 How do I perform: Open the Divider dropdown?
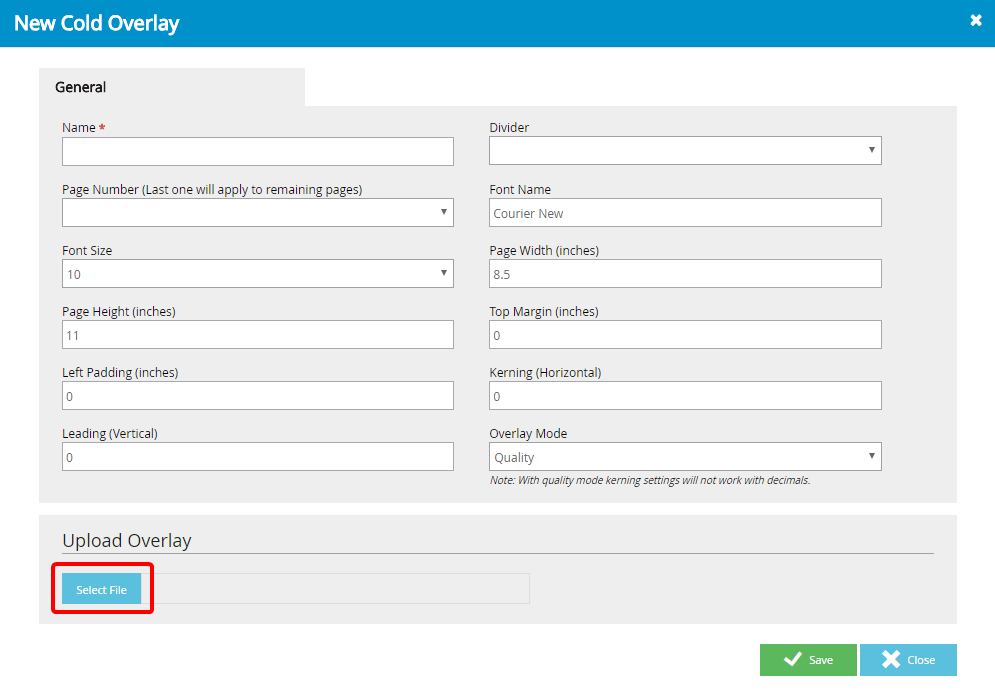(684, 151)
